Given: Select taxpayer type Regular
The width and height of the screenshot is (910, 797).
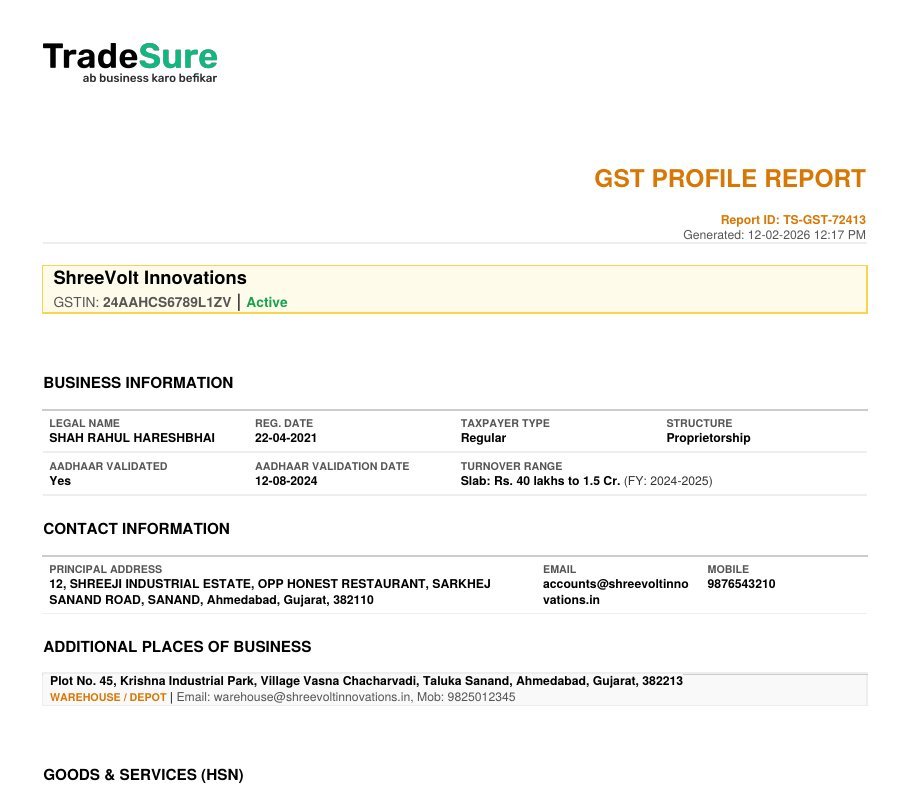Looking at the screenshot, I should (483, 438).
